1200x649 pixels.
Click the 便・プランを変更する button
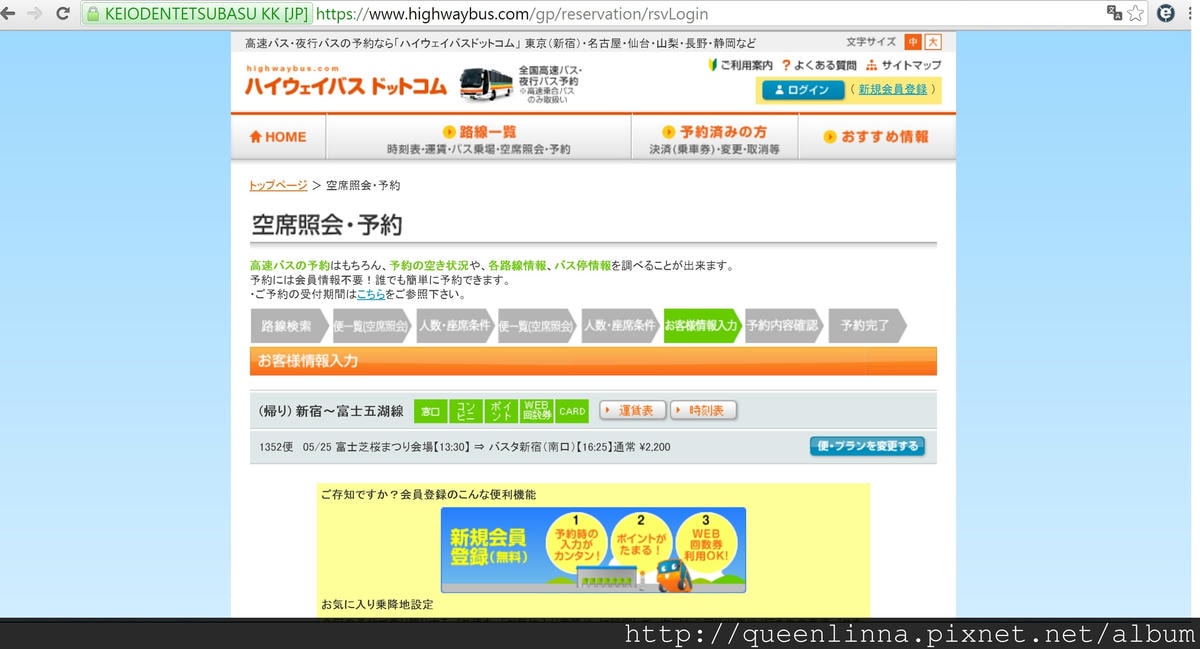(x=867, y=447)
